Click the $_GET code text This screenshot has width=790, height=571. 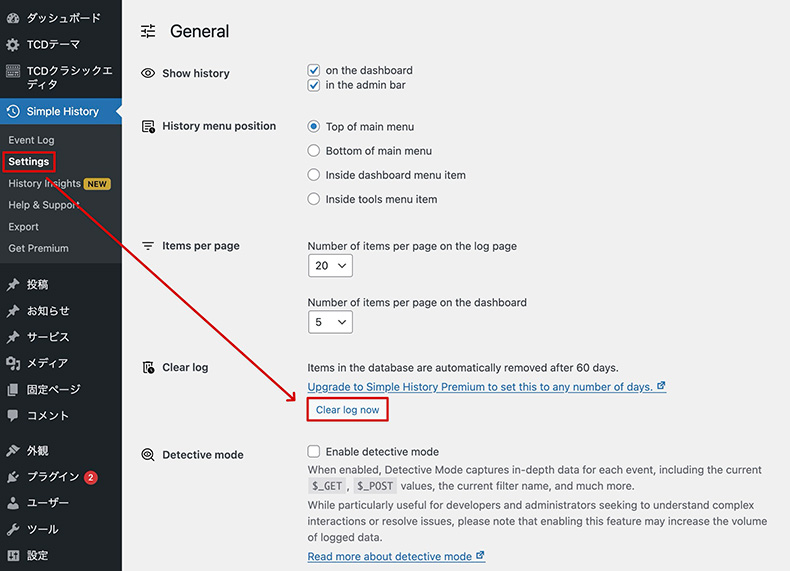(x=326, y=486)
